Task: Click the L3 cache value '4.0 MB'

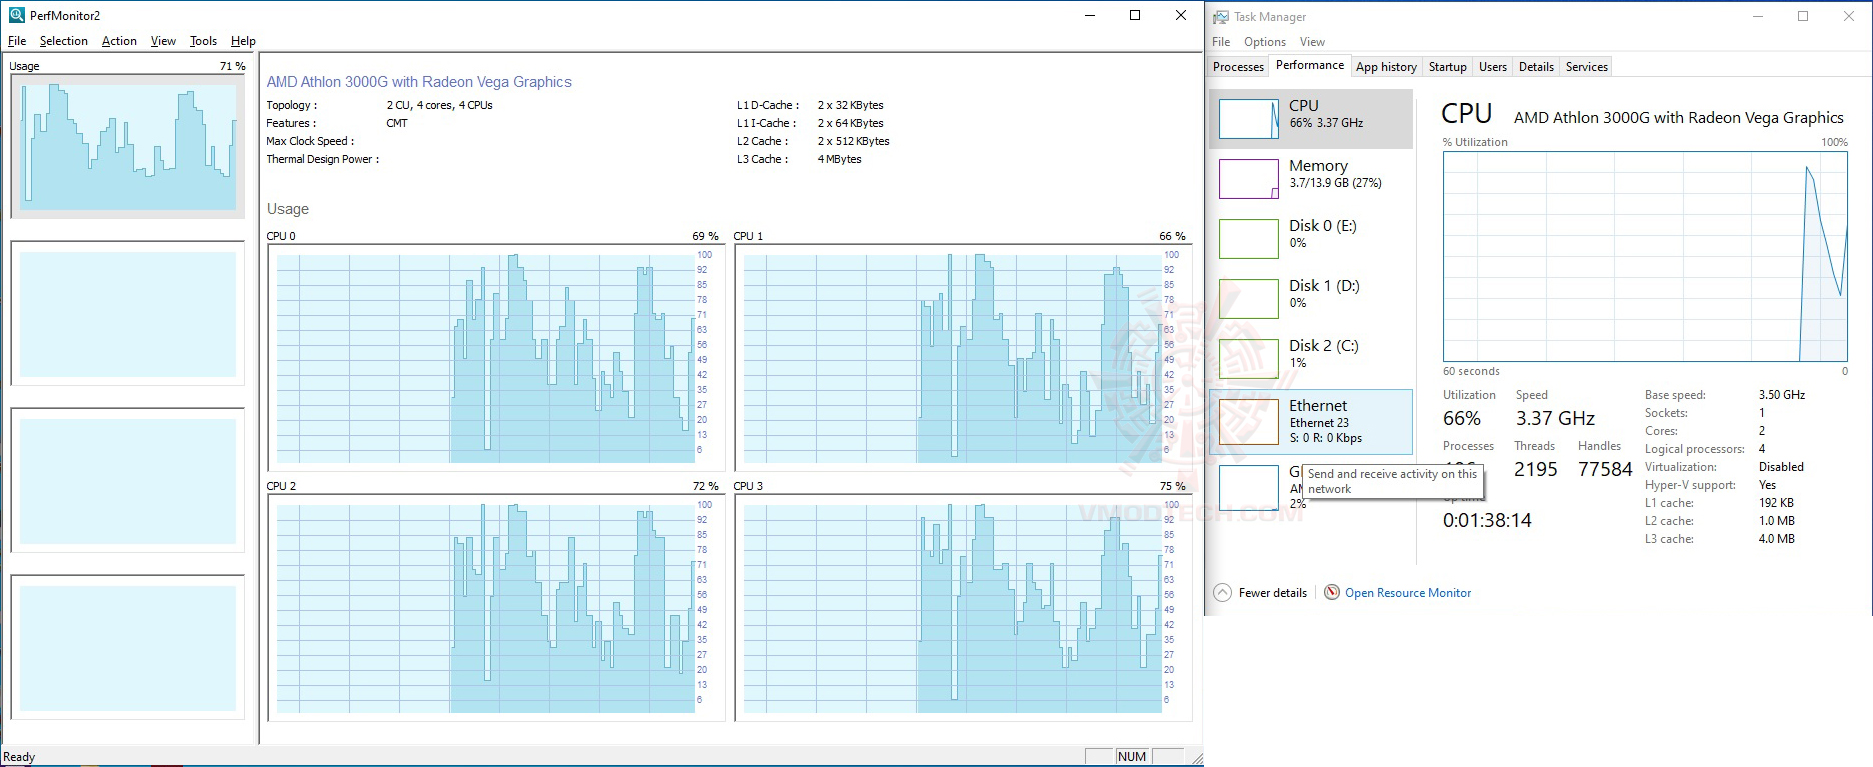Action: pyautogui.click(x=1777, y=539)
